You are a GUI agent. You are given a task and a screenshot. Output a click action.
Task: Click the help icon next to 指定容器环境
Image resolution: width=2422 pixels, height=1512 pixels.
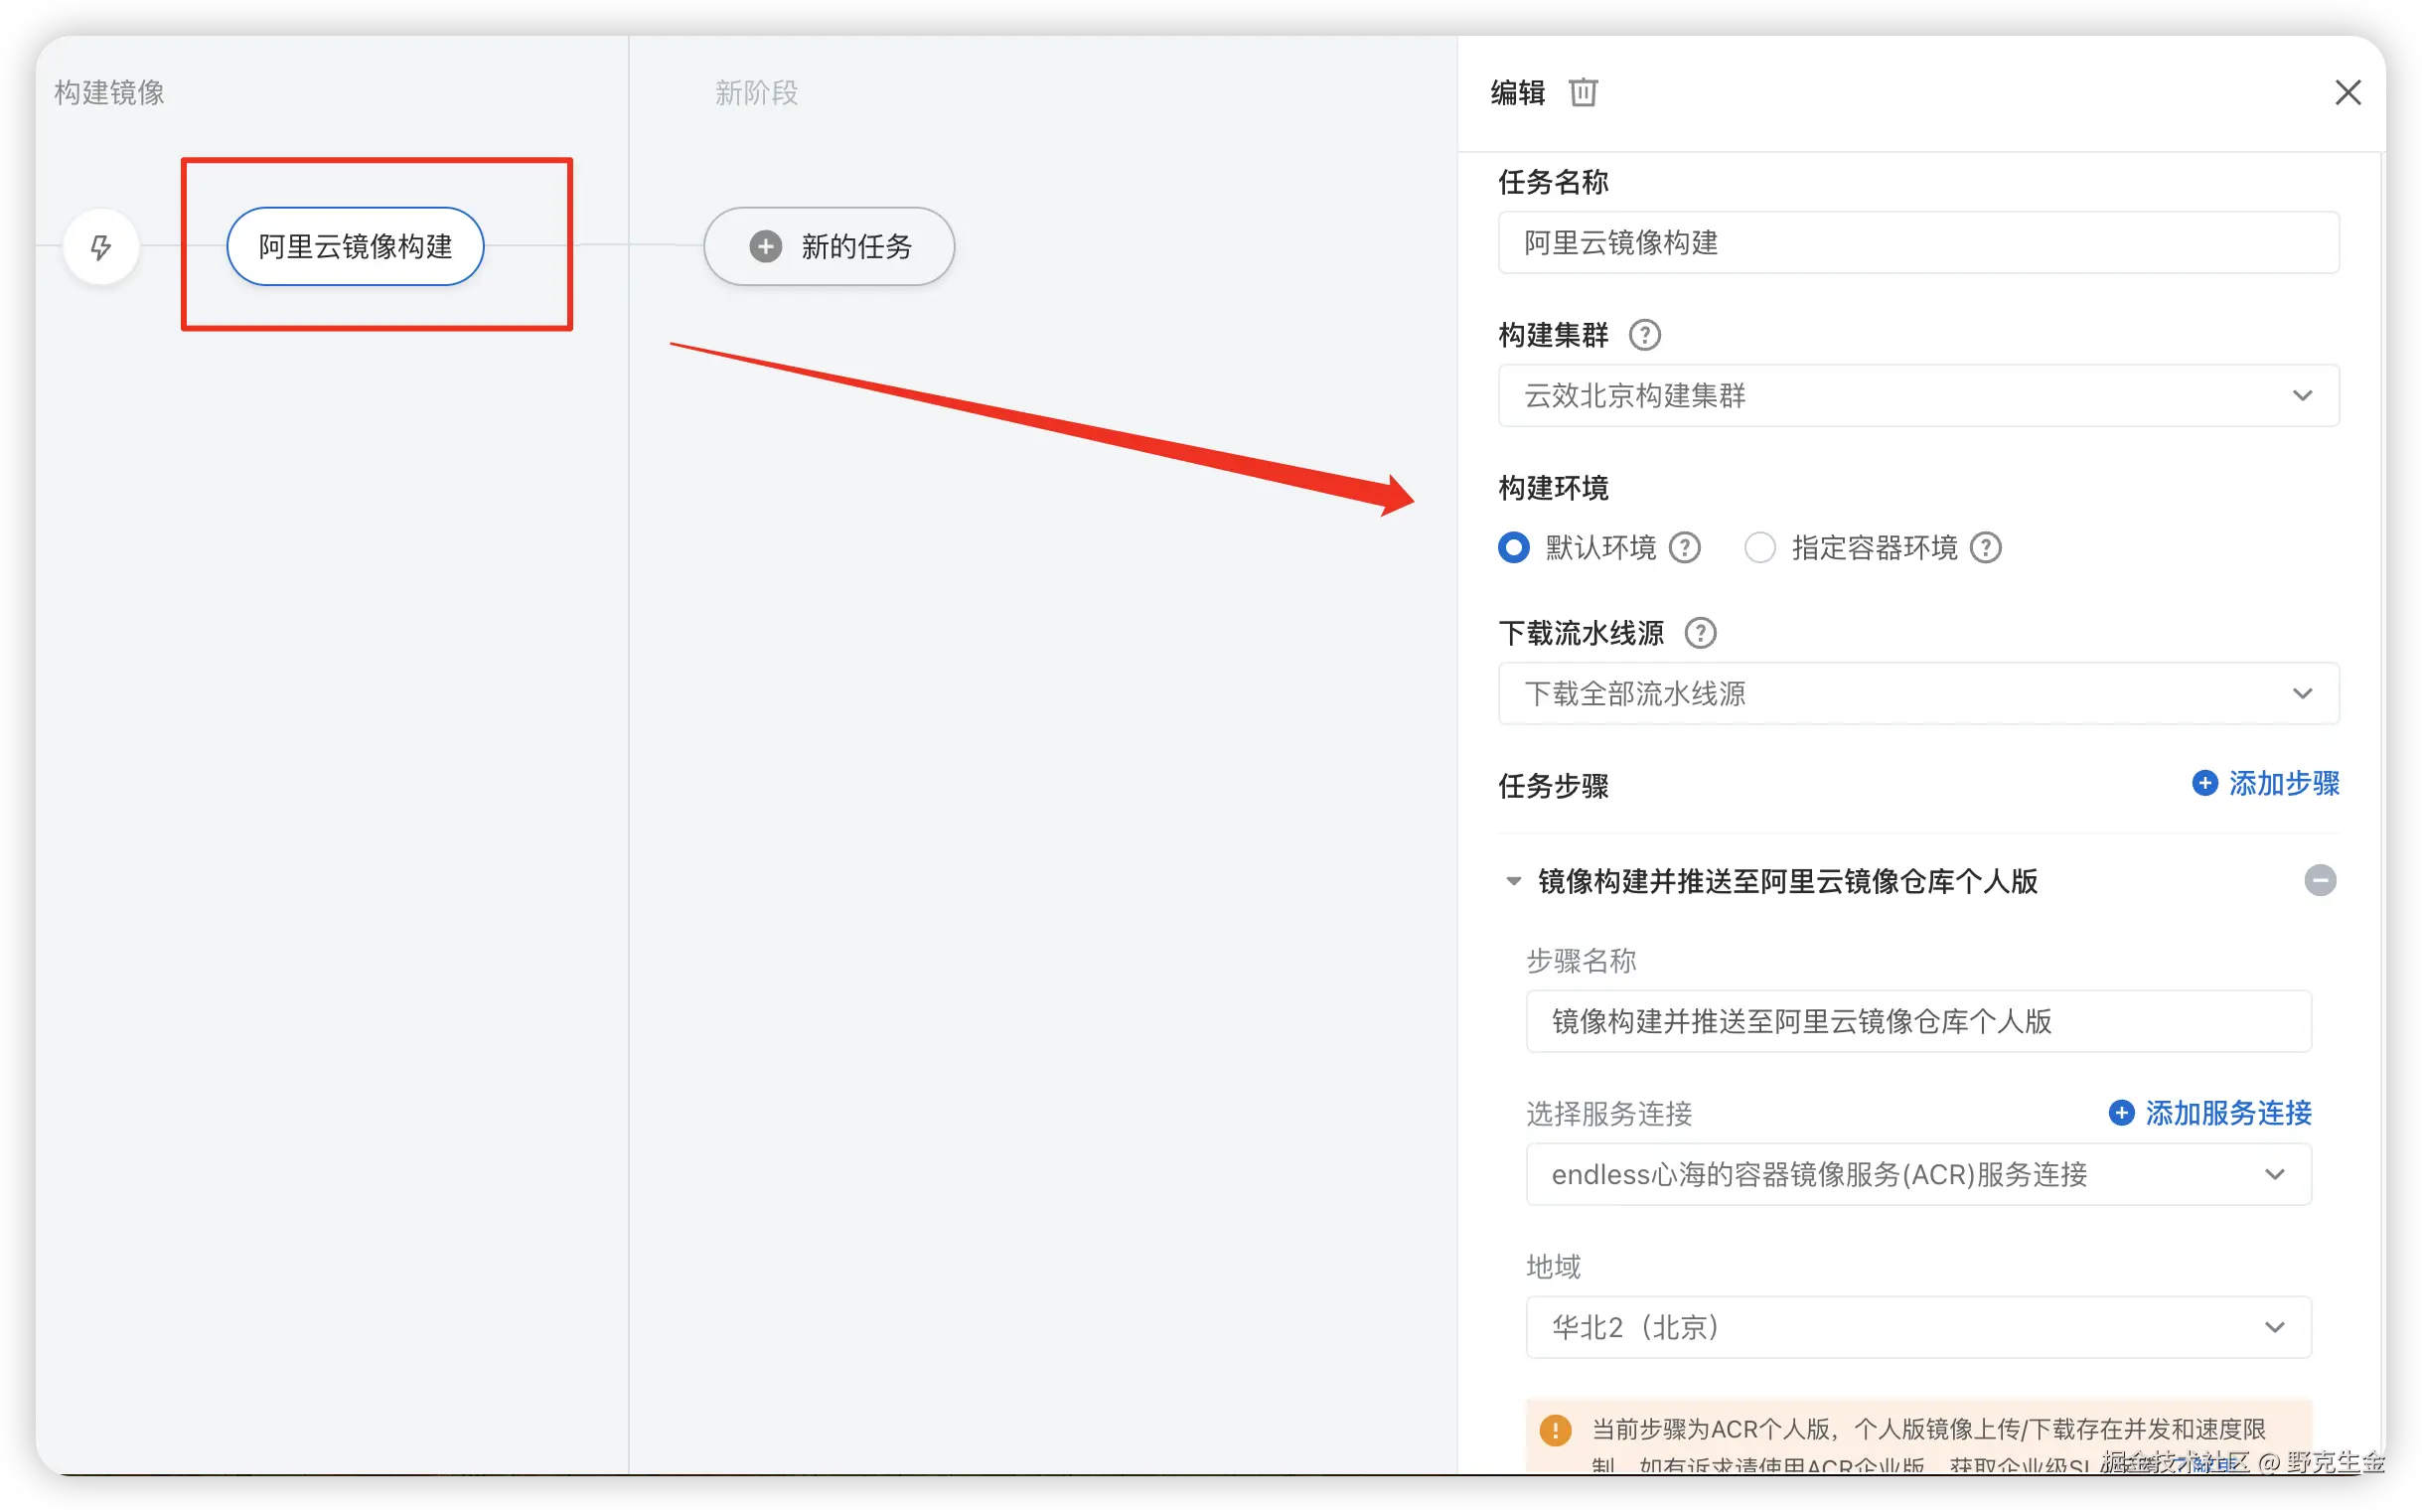click(1985, 548)
